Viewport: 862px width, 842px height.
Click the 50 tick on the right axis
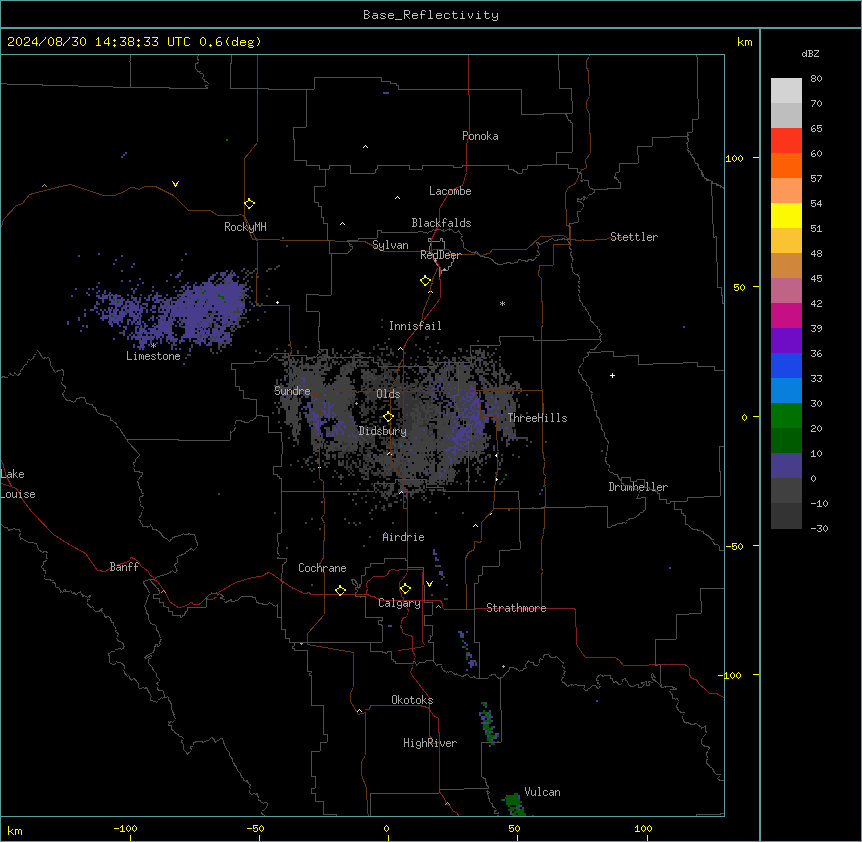point(739,287)
